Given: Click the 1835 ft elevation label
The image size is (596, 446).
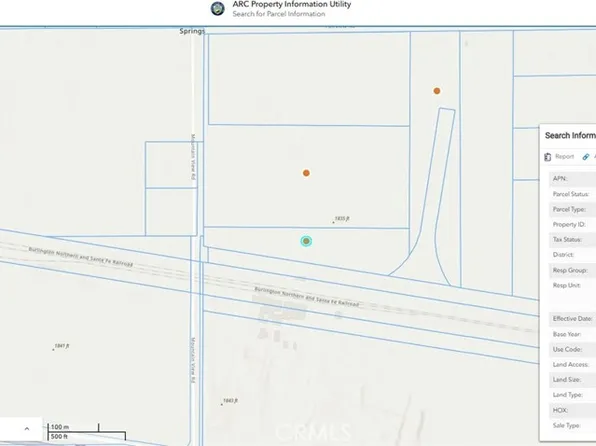Looking at the screenshot, I should pyautogui.click(x=342, y=219).
